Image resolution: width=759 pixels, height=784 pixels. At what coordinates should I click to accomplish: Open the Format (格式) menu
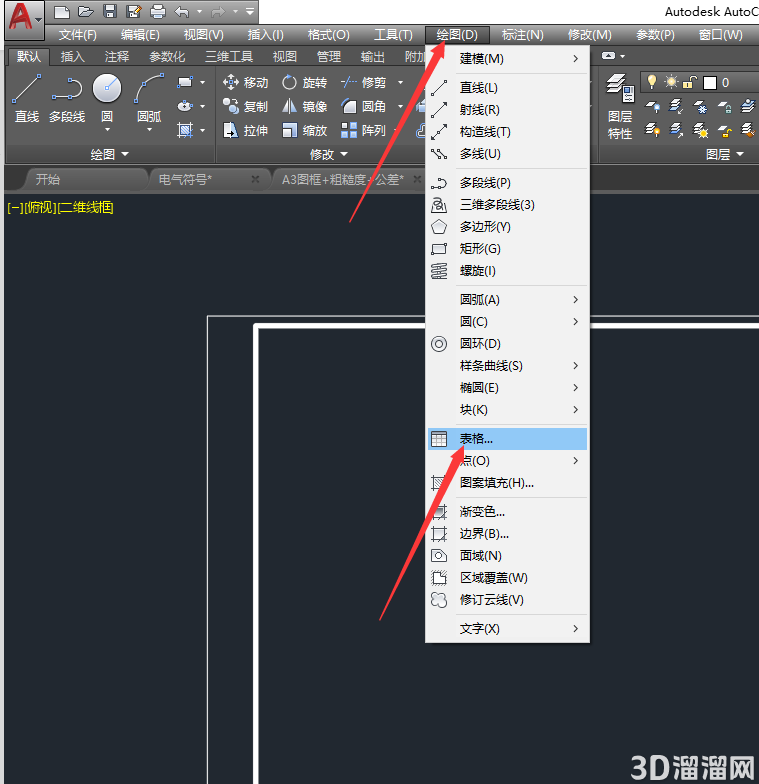tap(328, 35)
